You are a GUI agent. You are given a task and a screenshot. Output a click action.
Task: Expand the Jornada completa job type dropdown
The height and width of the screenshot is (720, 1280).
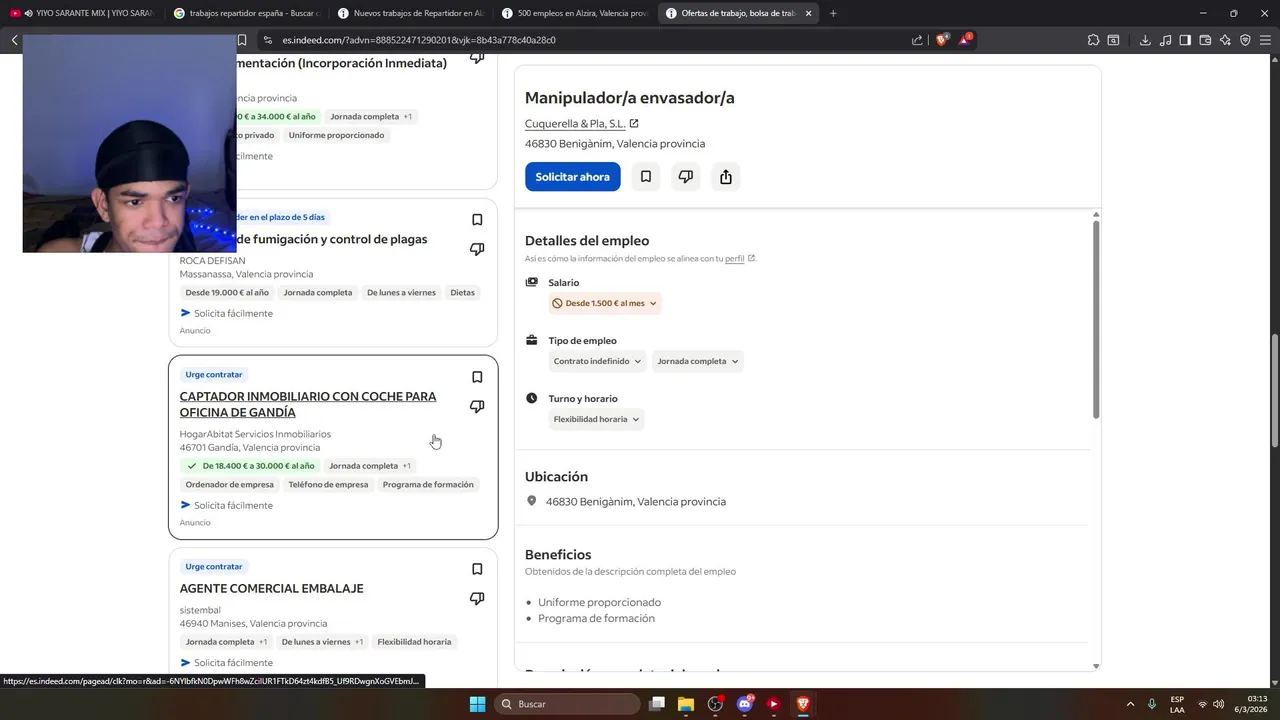698,361
